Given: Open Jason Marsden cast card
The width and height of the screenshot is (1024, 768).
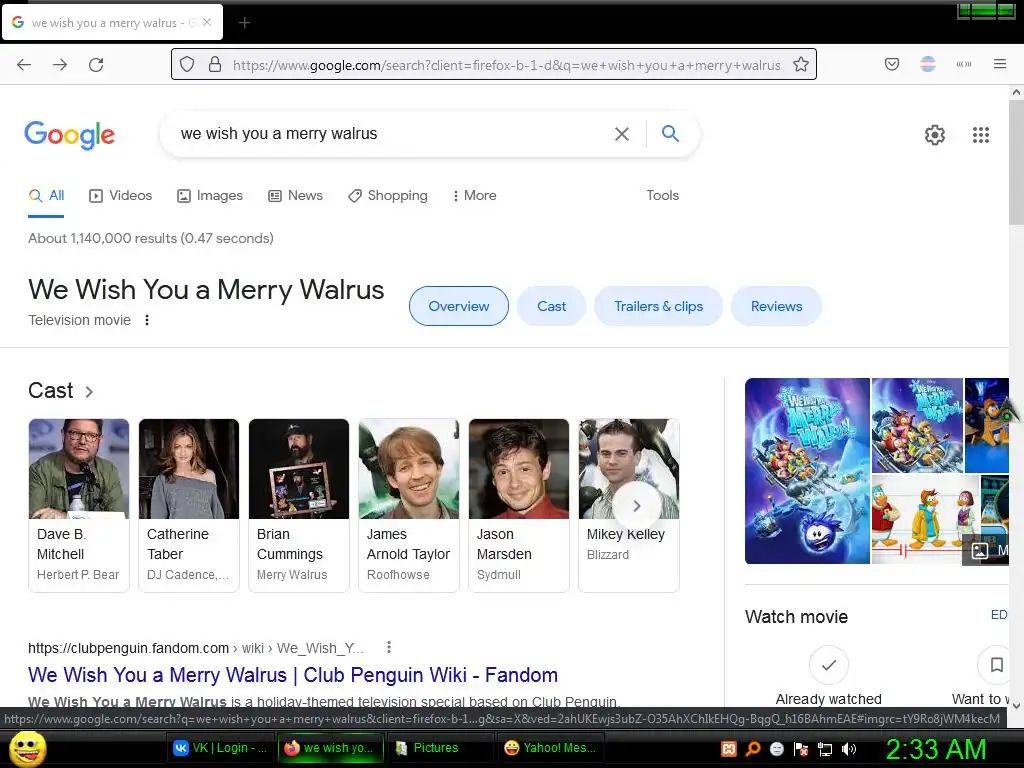Looking at the screenshot, I should [x=519, y=505].
